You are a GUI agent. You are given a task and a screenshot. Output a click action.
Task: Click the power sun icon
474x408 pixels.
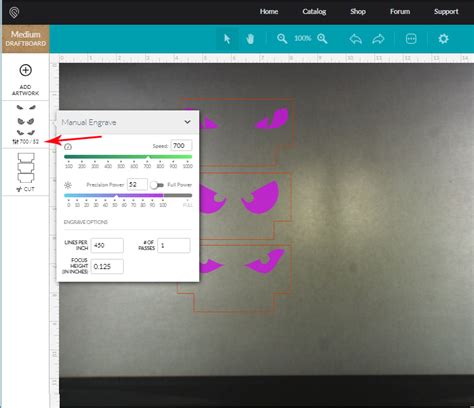(x=68, y=185)
